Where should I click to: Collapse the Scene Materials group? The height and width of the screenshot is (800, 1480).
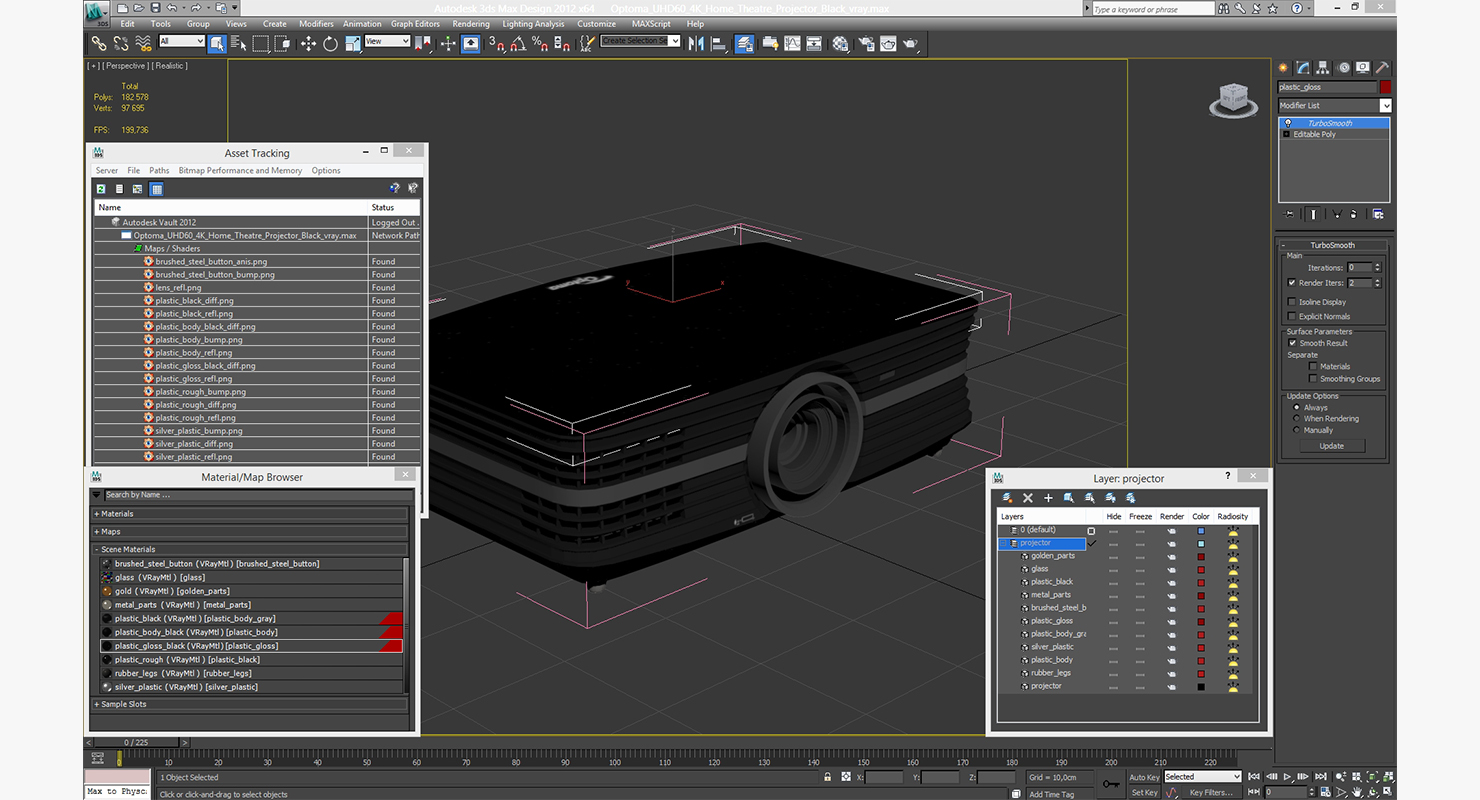point(250,549)
